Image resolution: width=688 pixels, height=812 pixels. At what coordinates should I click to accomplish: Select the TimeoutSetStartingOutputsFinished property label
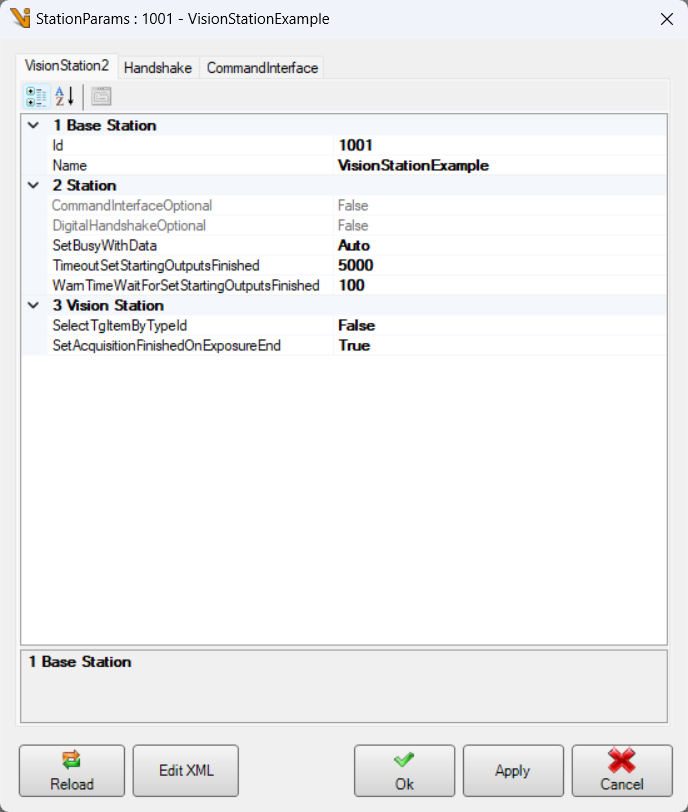click(x=156, y=266)
